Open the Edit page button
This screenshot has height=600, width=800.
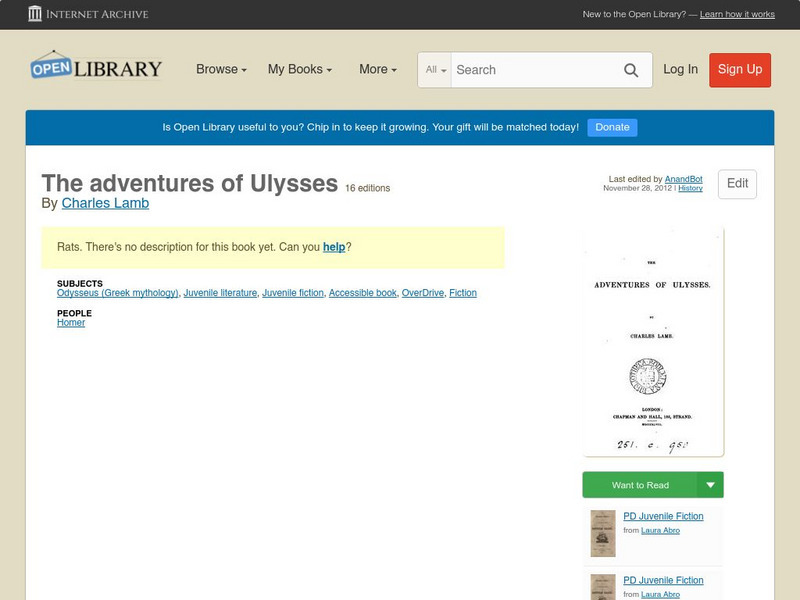tap(737, 184)
